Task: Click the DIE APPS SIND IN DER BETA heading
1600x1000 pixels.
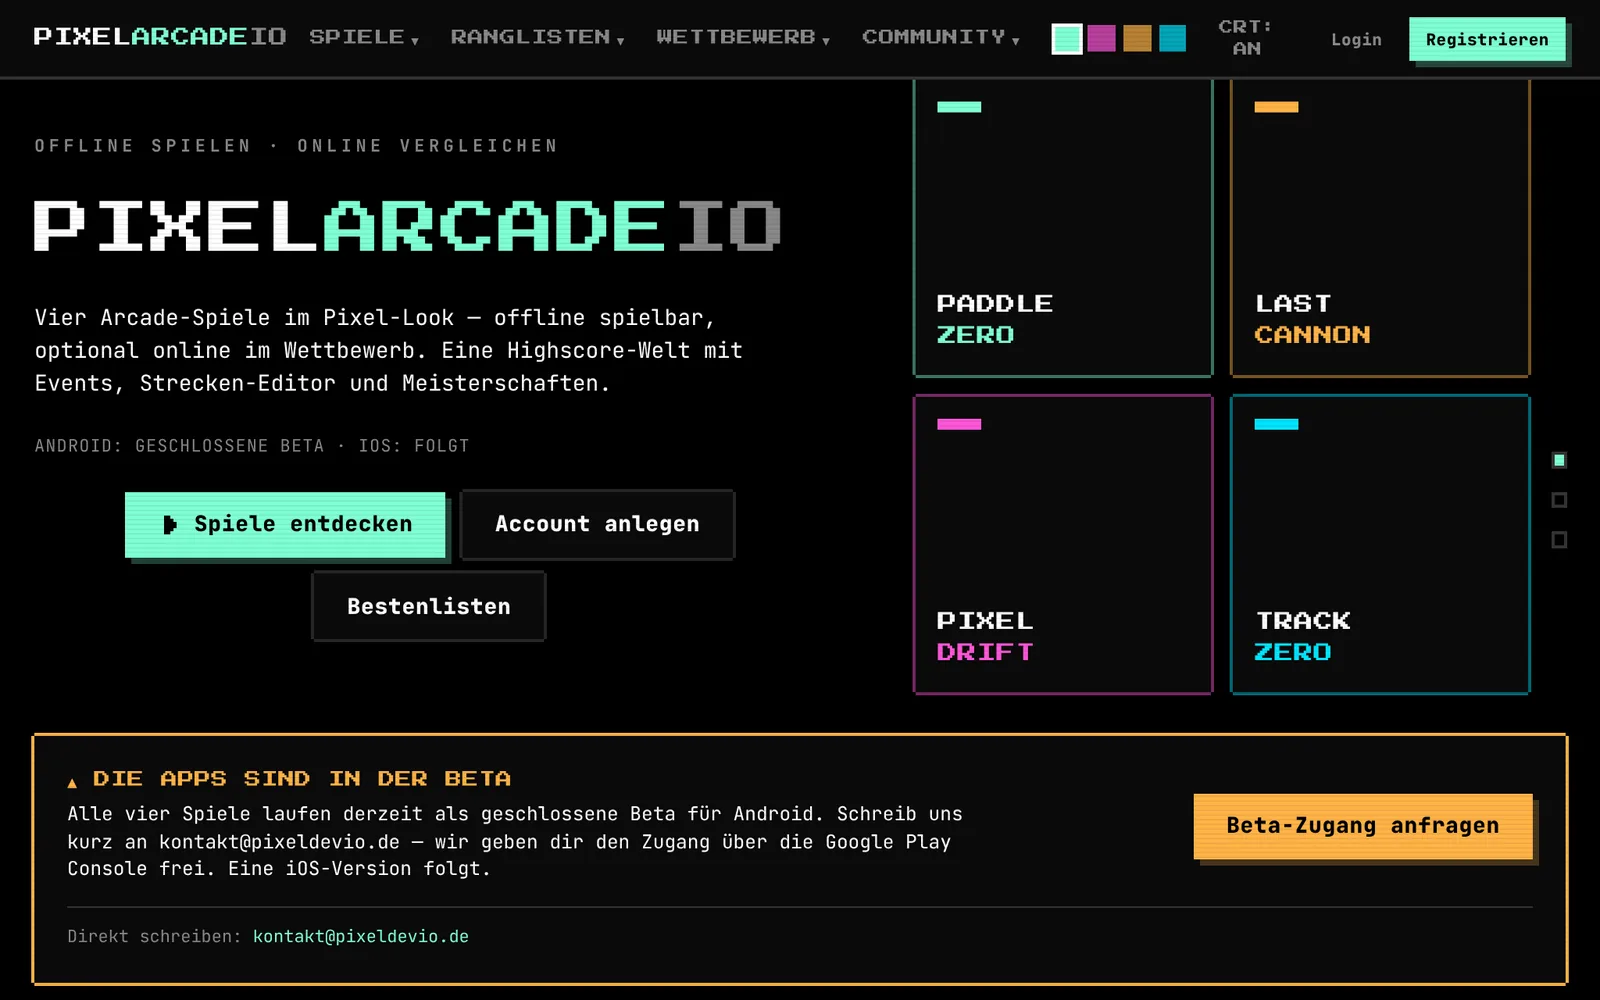Action: [x=302, y=779]
